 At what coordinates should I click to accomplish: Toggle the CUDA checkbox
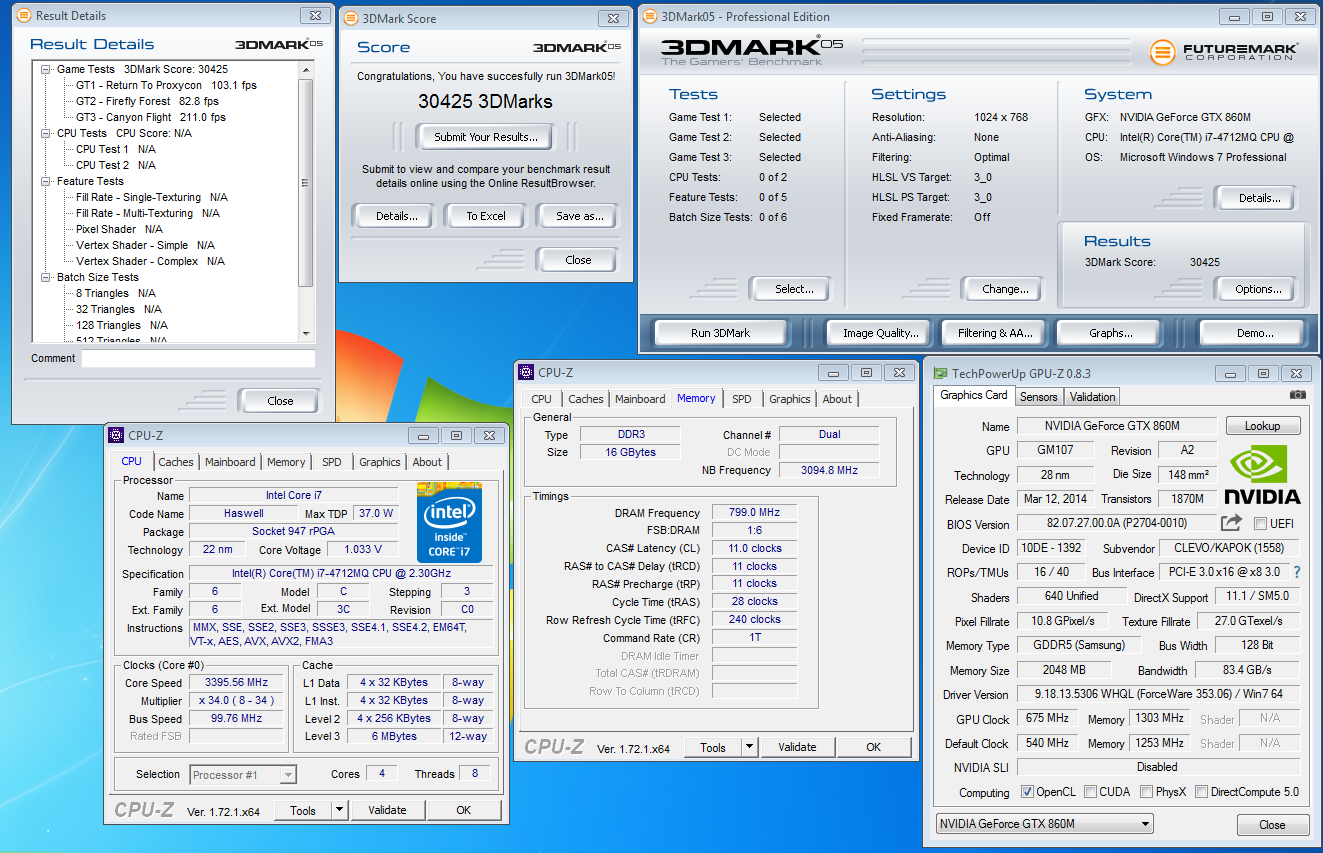click(1090, 792)
